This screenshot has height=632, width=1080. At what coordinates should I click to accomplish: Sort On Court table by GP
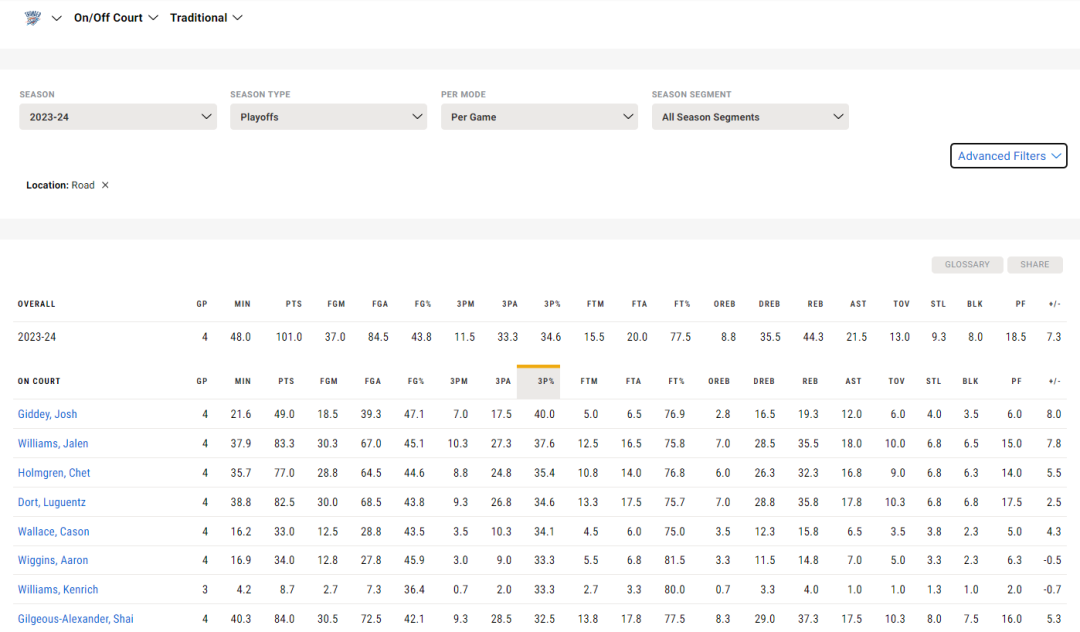point(202,381)
